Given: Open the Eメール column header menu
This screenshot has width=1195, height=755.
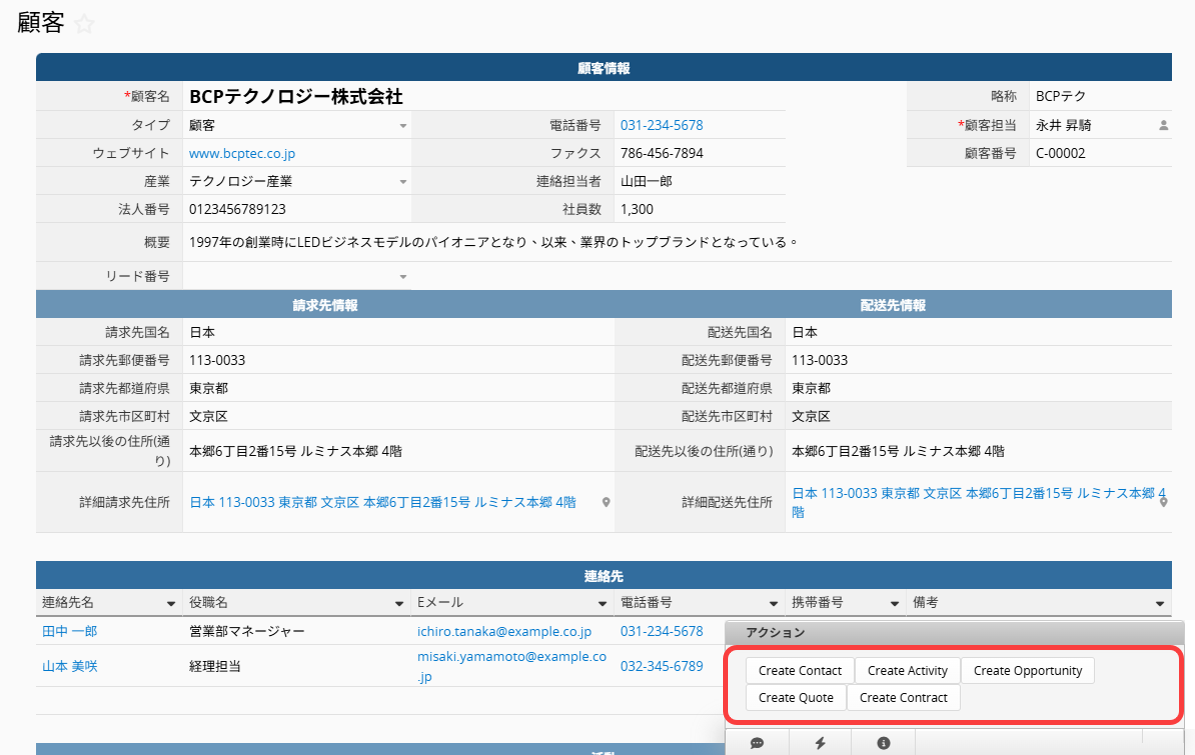Looking at the screenshot, I should point(602,604).
